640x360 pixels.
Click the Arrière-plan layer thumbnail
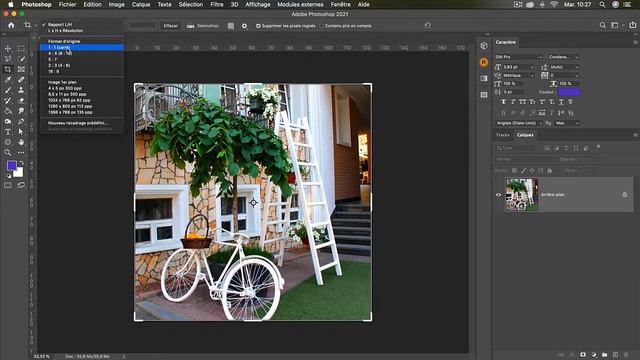pyautogui.click(x=522, y=194)
